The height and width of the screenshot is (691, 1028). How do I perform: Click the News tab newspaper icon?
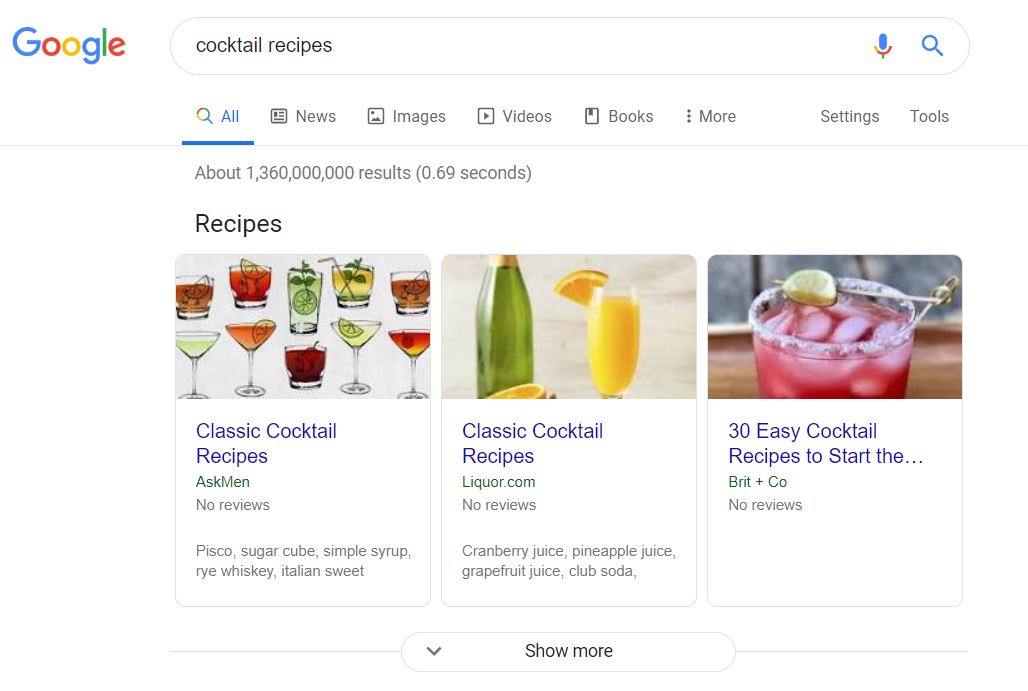(279, 116)
